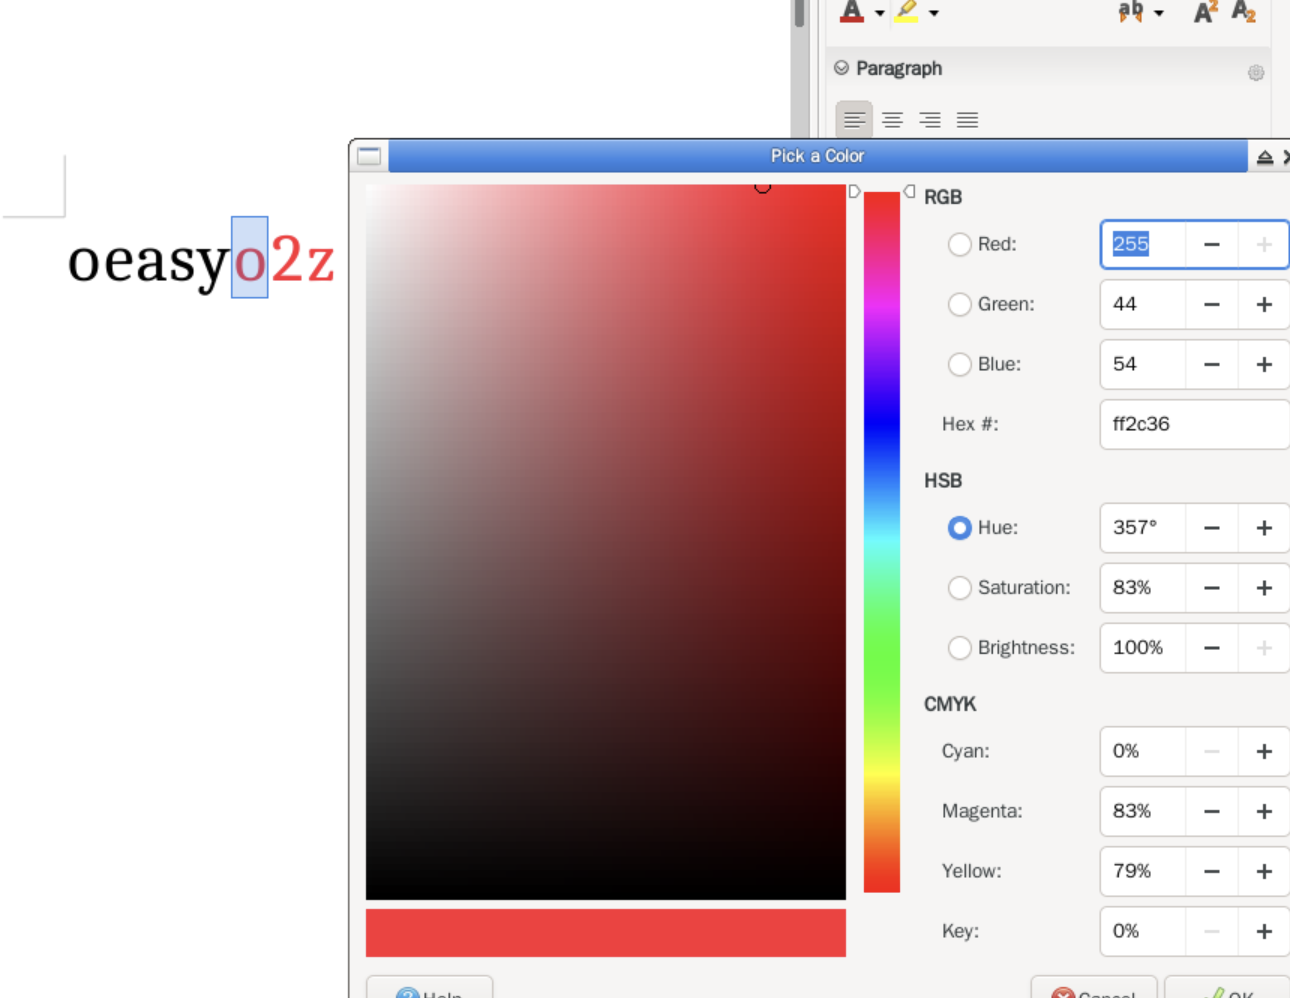The width and height of the screenshot is (1290, 998).
Task: Click the red color preview bar
Action: pyautogui.click(x=606, y=933)
